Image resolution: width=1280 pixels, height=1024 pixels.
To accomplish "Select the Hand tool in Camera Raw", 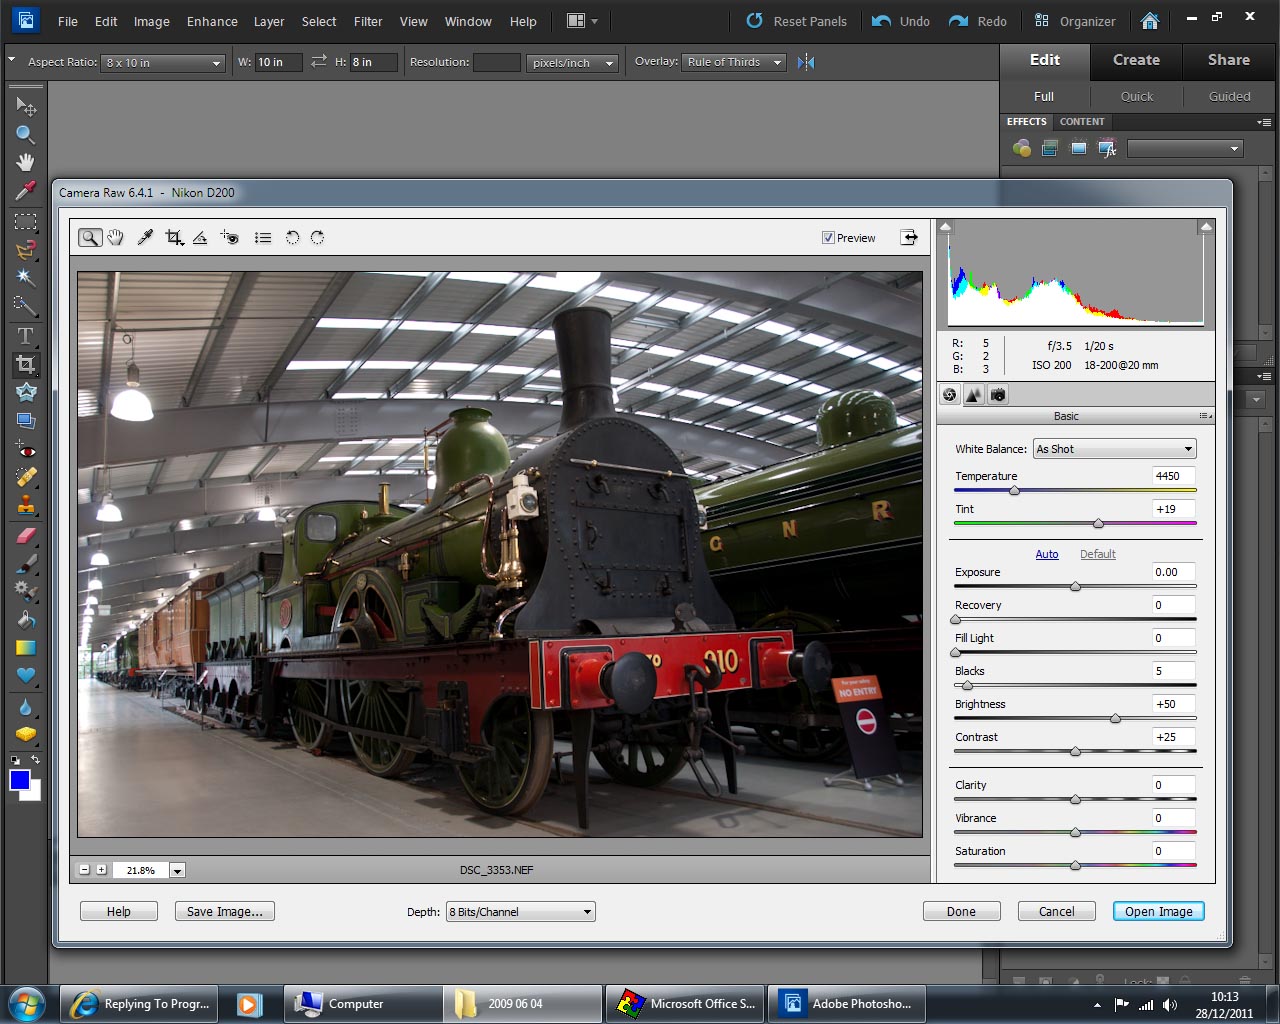I will click(x=116, y=238).
